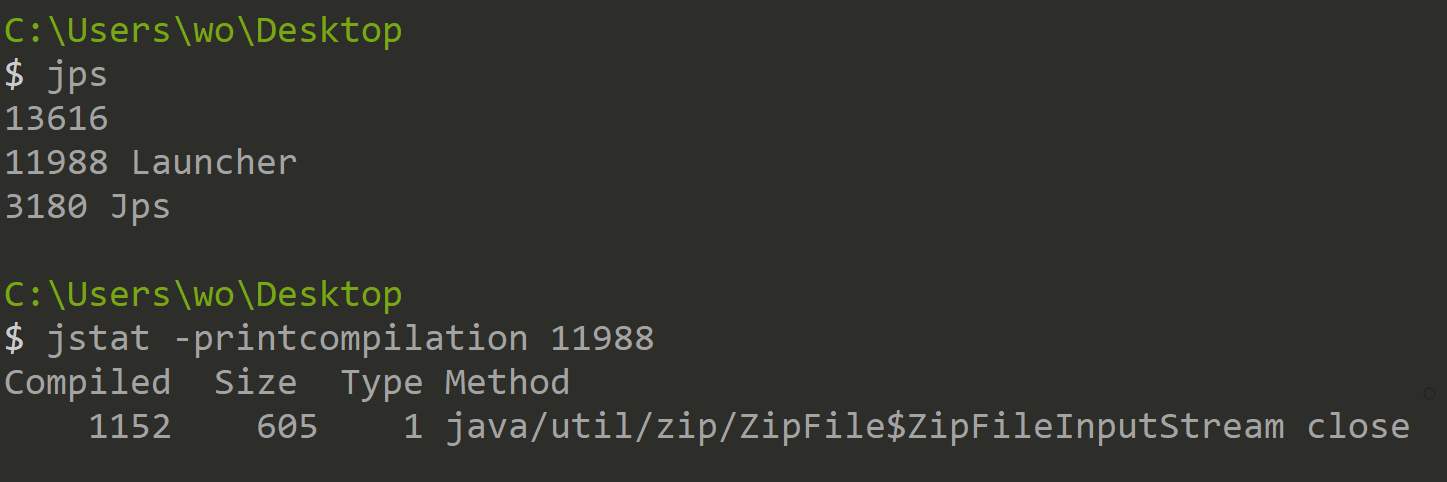Screen dimensions: 1447x482
Task: Click the process ID 3180
Action: point(46,207)
